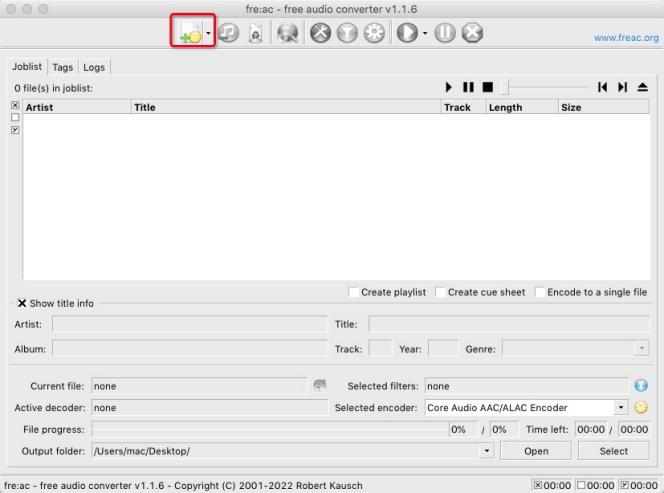Image resolution: width=664 pixels, height=493 pixels.
Task: Switch to the Tags tab
Action: pyautogui.click(x=63, y=67)
